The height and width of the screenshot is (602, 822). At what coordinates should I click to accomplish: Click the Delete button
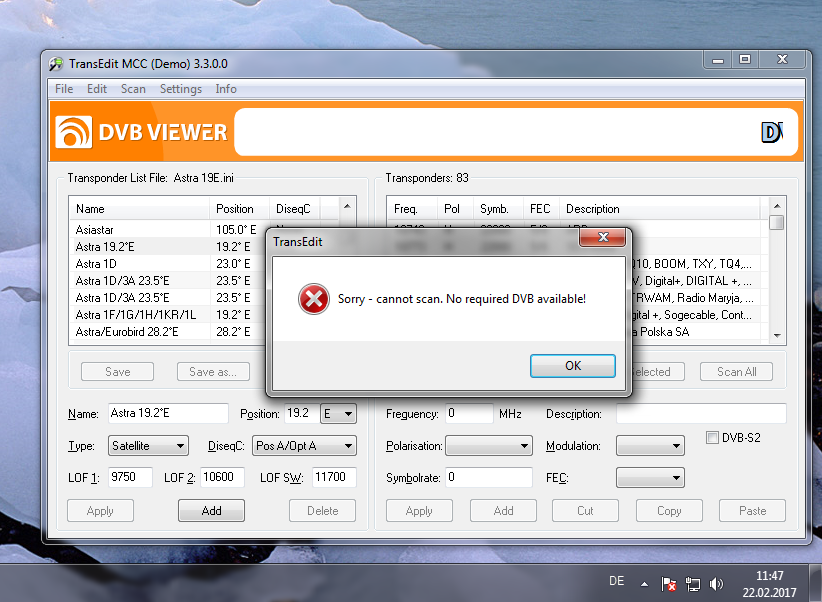[x=322, y=511]
